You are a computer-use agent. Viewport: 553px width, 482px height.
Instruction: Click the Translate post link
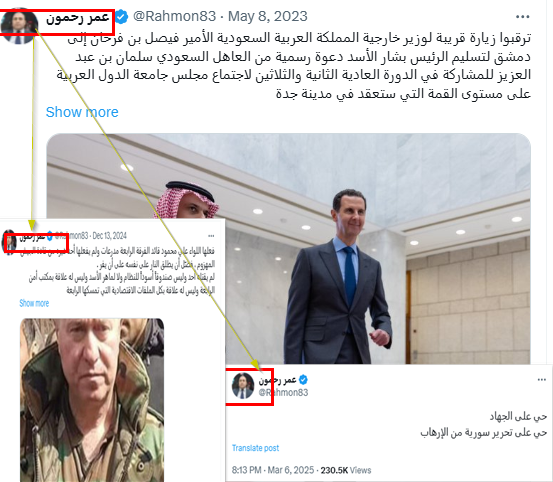(255, 448)
